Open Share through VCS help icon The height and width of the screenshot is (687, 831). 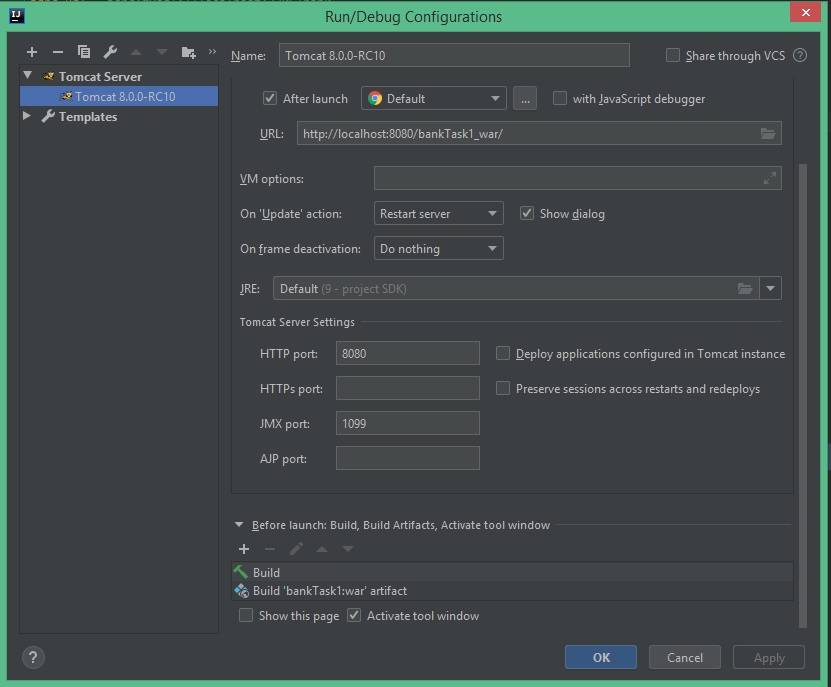tap(800, 55)
